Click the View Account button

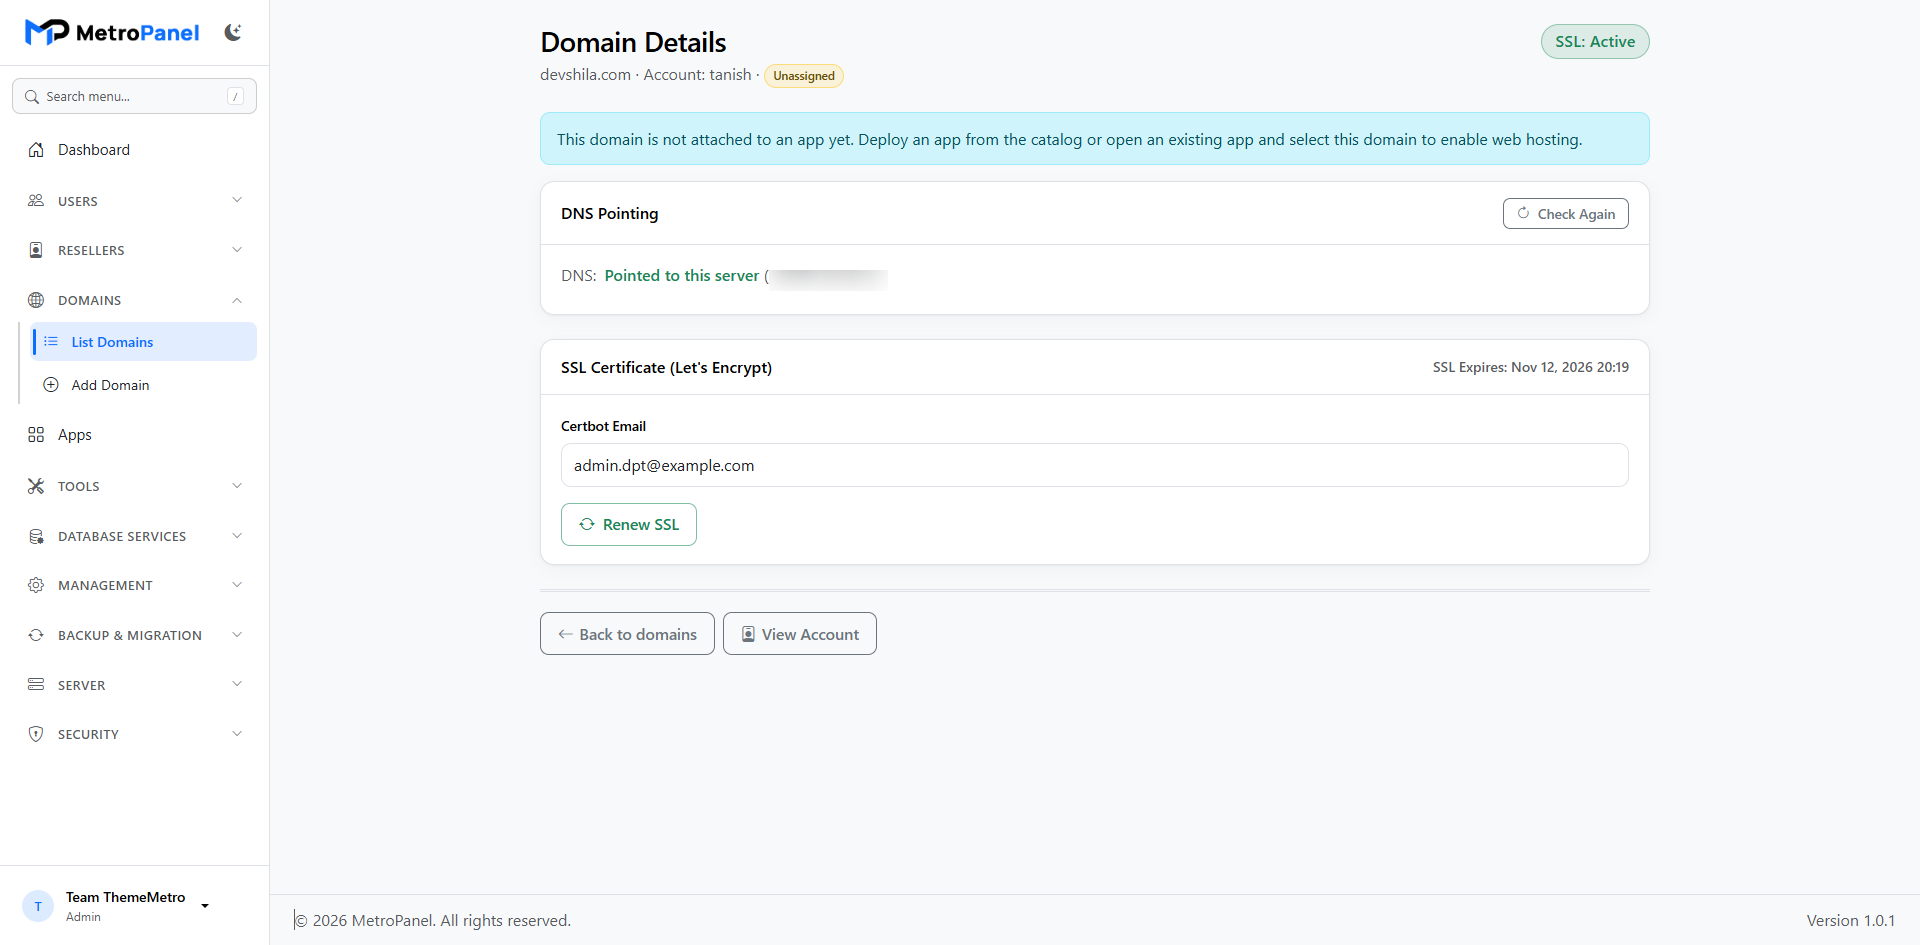pyautogui.click(x=800, y=634)
